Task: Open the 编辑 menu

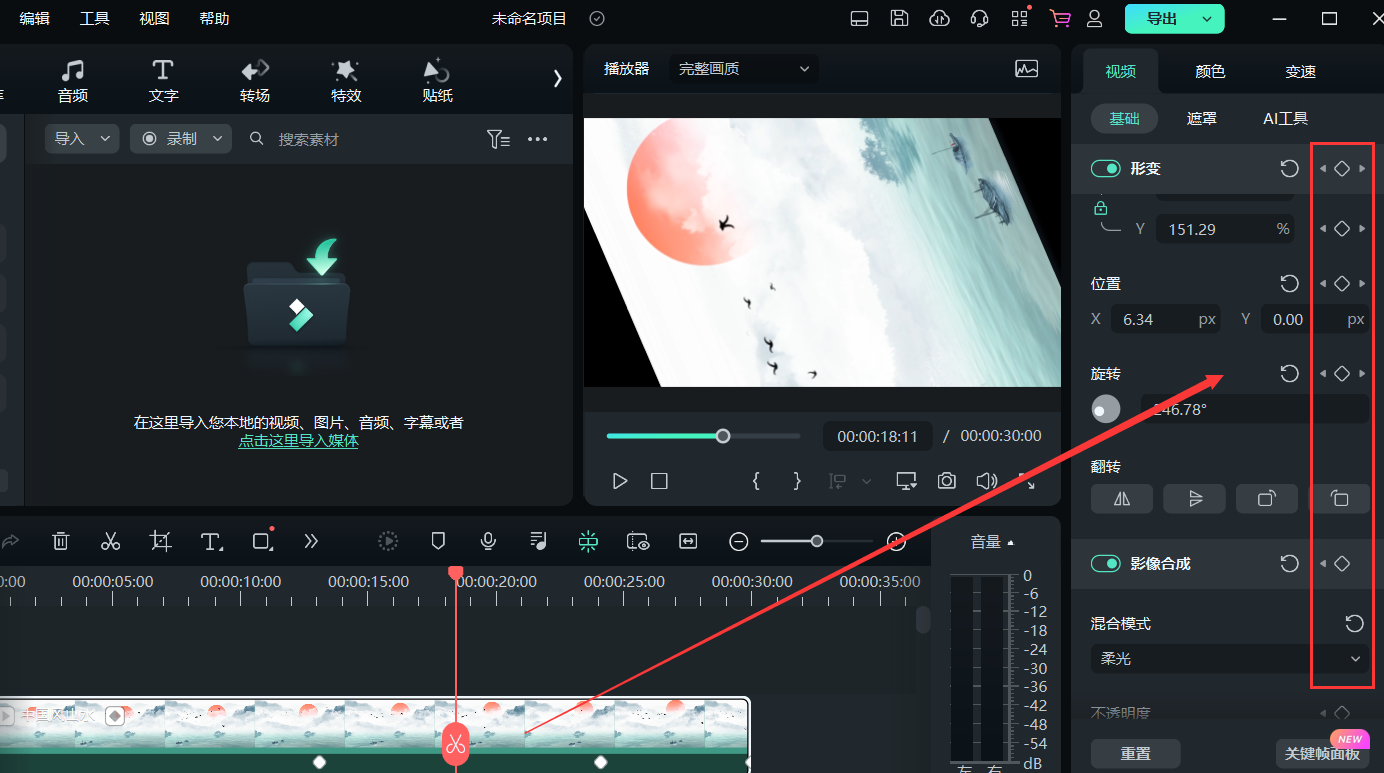Action: [x=34, y=18]
